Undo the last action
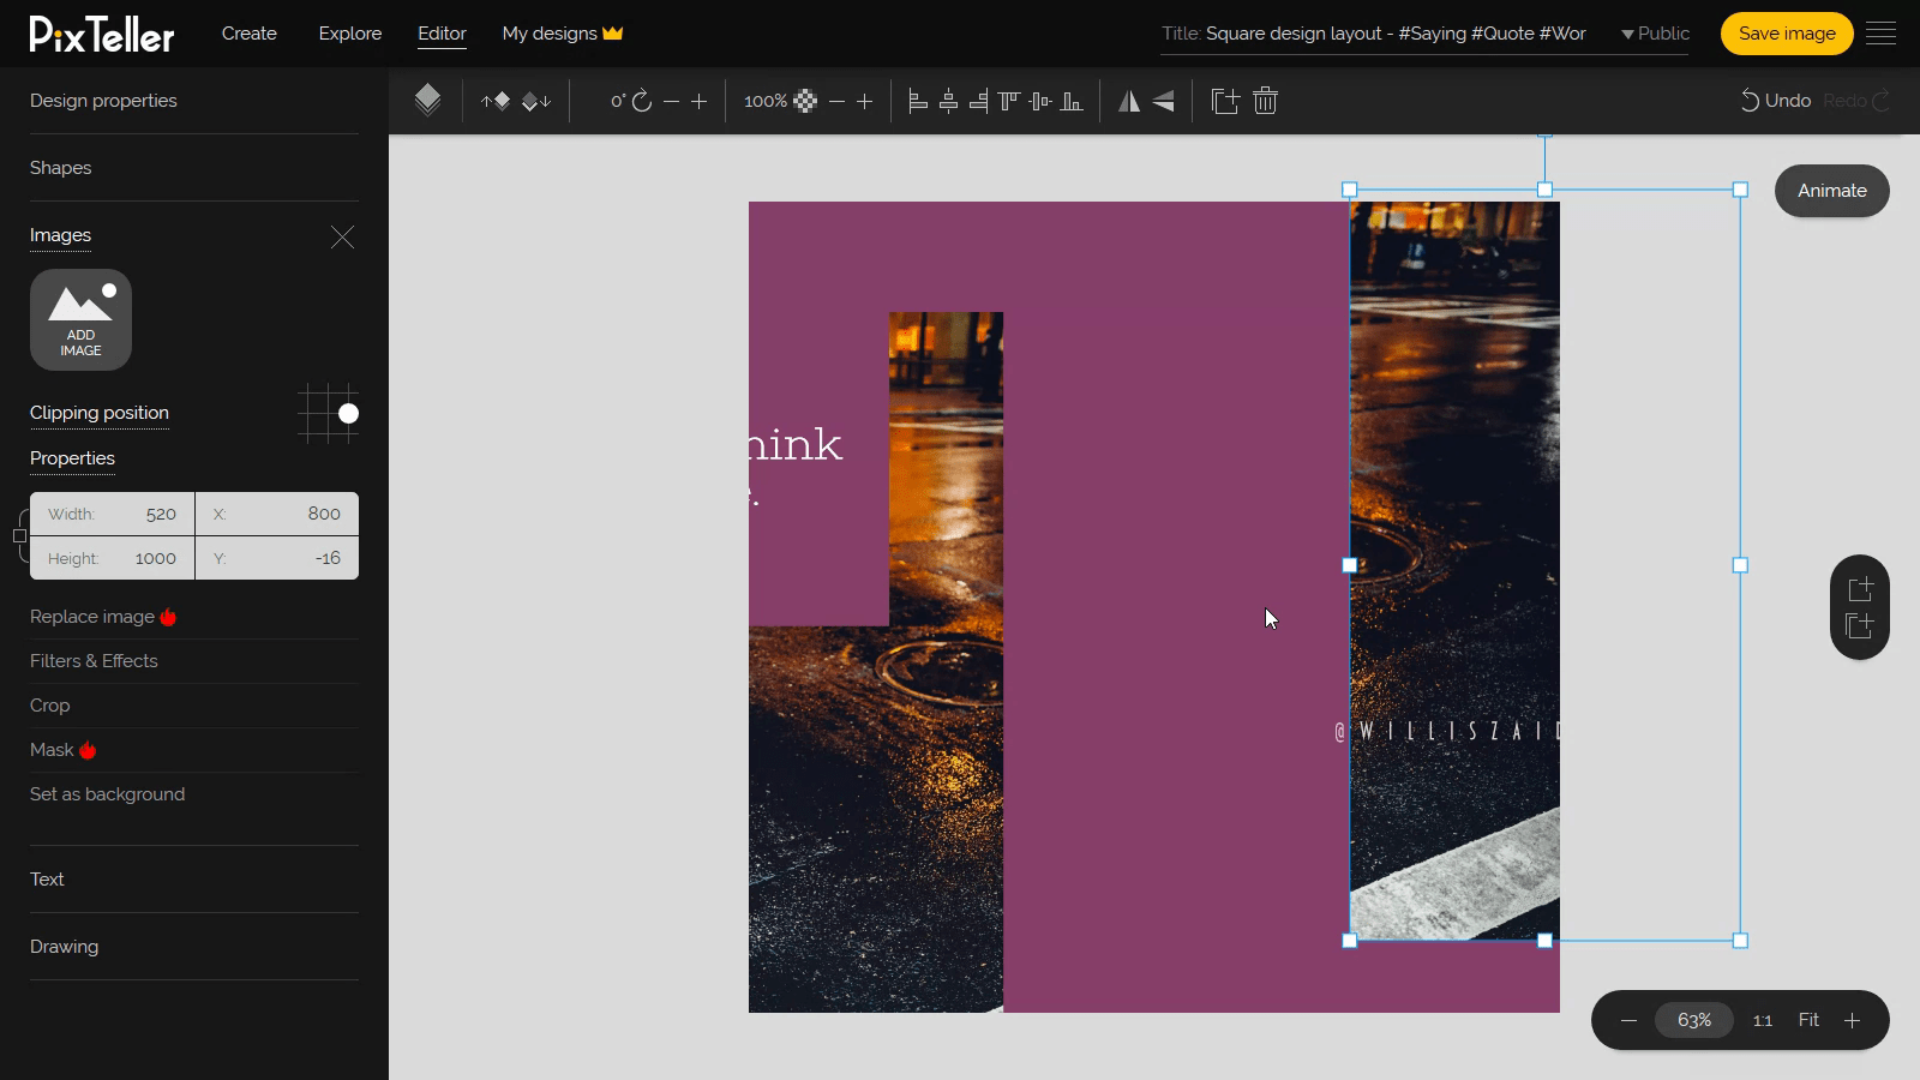1920x1080 pixels. 1776,101
